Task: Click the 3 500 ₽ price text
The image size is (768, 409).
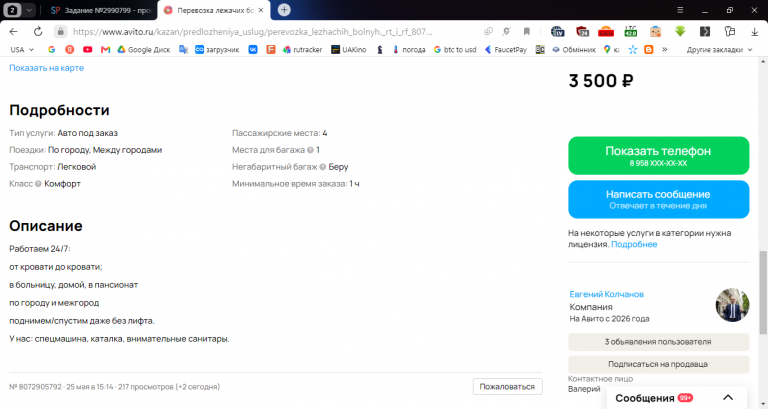Action: pos(600,81)
